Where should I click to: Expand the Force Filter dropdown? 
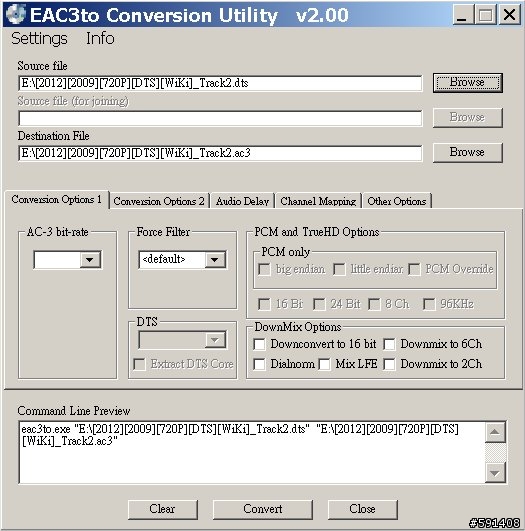(215, 260)
